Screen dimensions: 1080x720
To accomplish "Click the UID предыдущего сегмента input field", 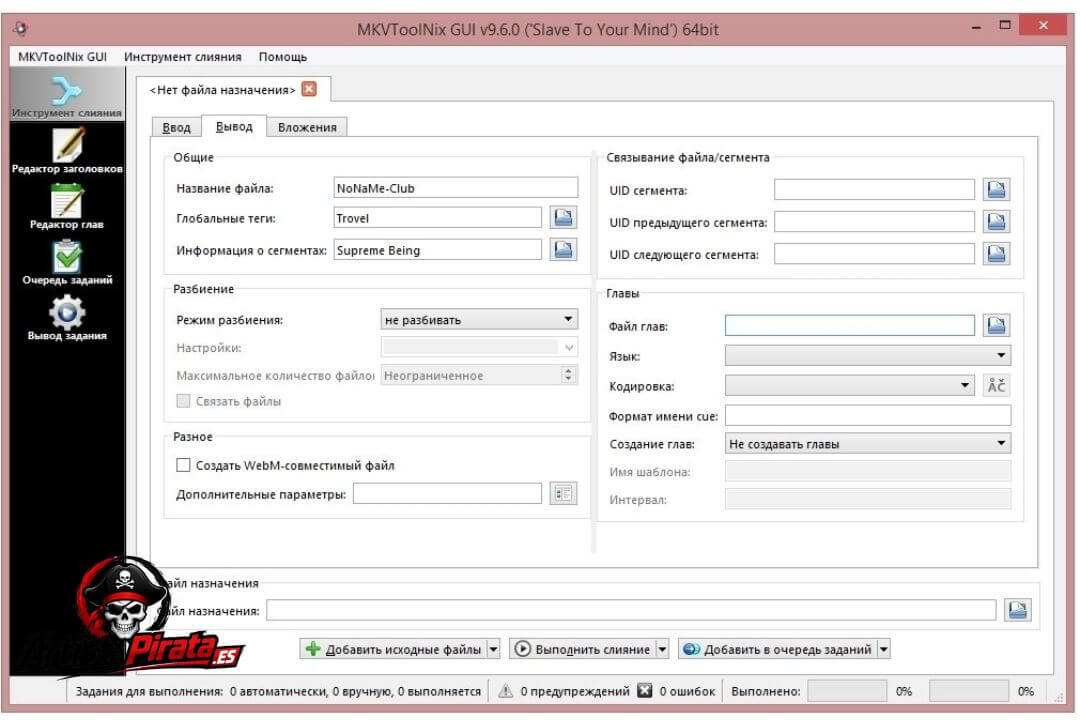I will [x=874, y=222].
